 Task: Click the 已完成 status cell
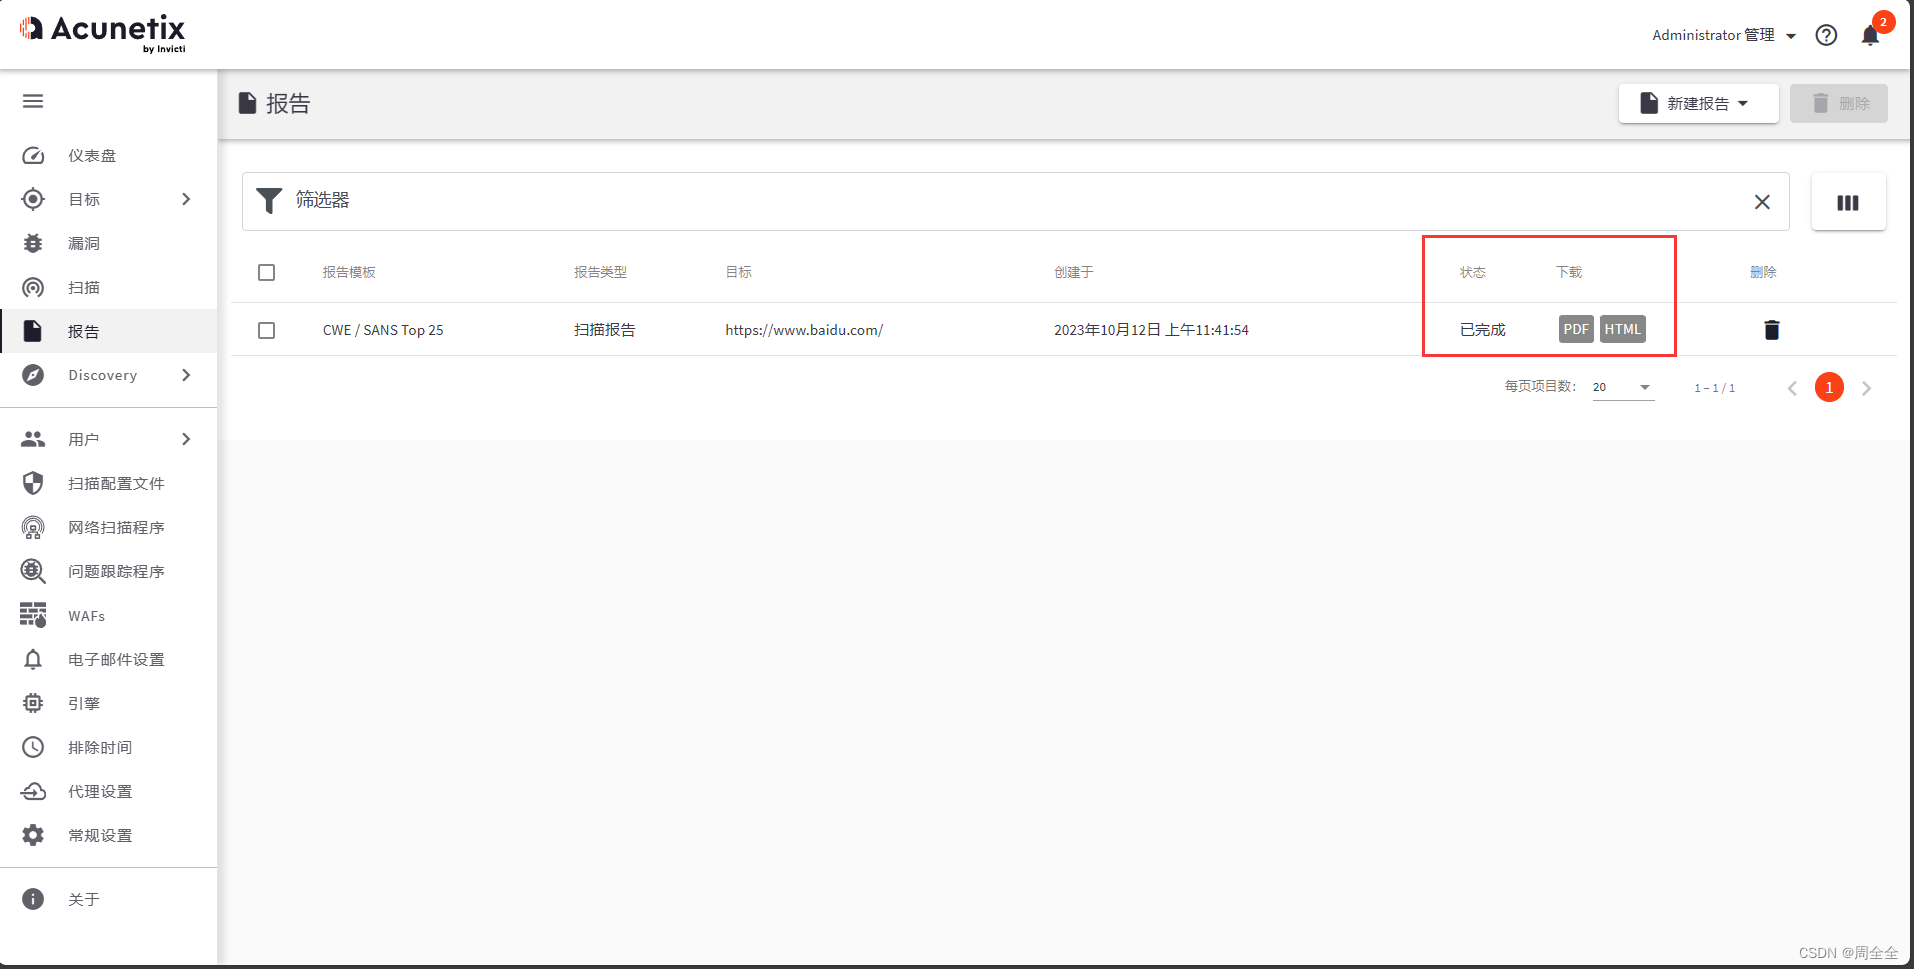coord(1483,330)
